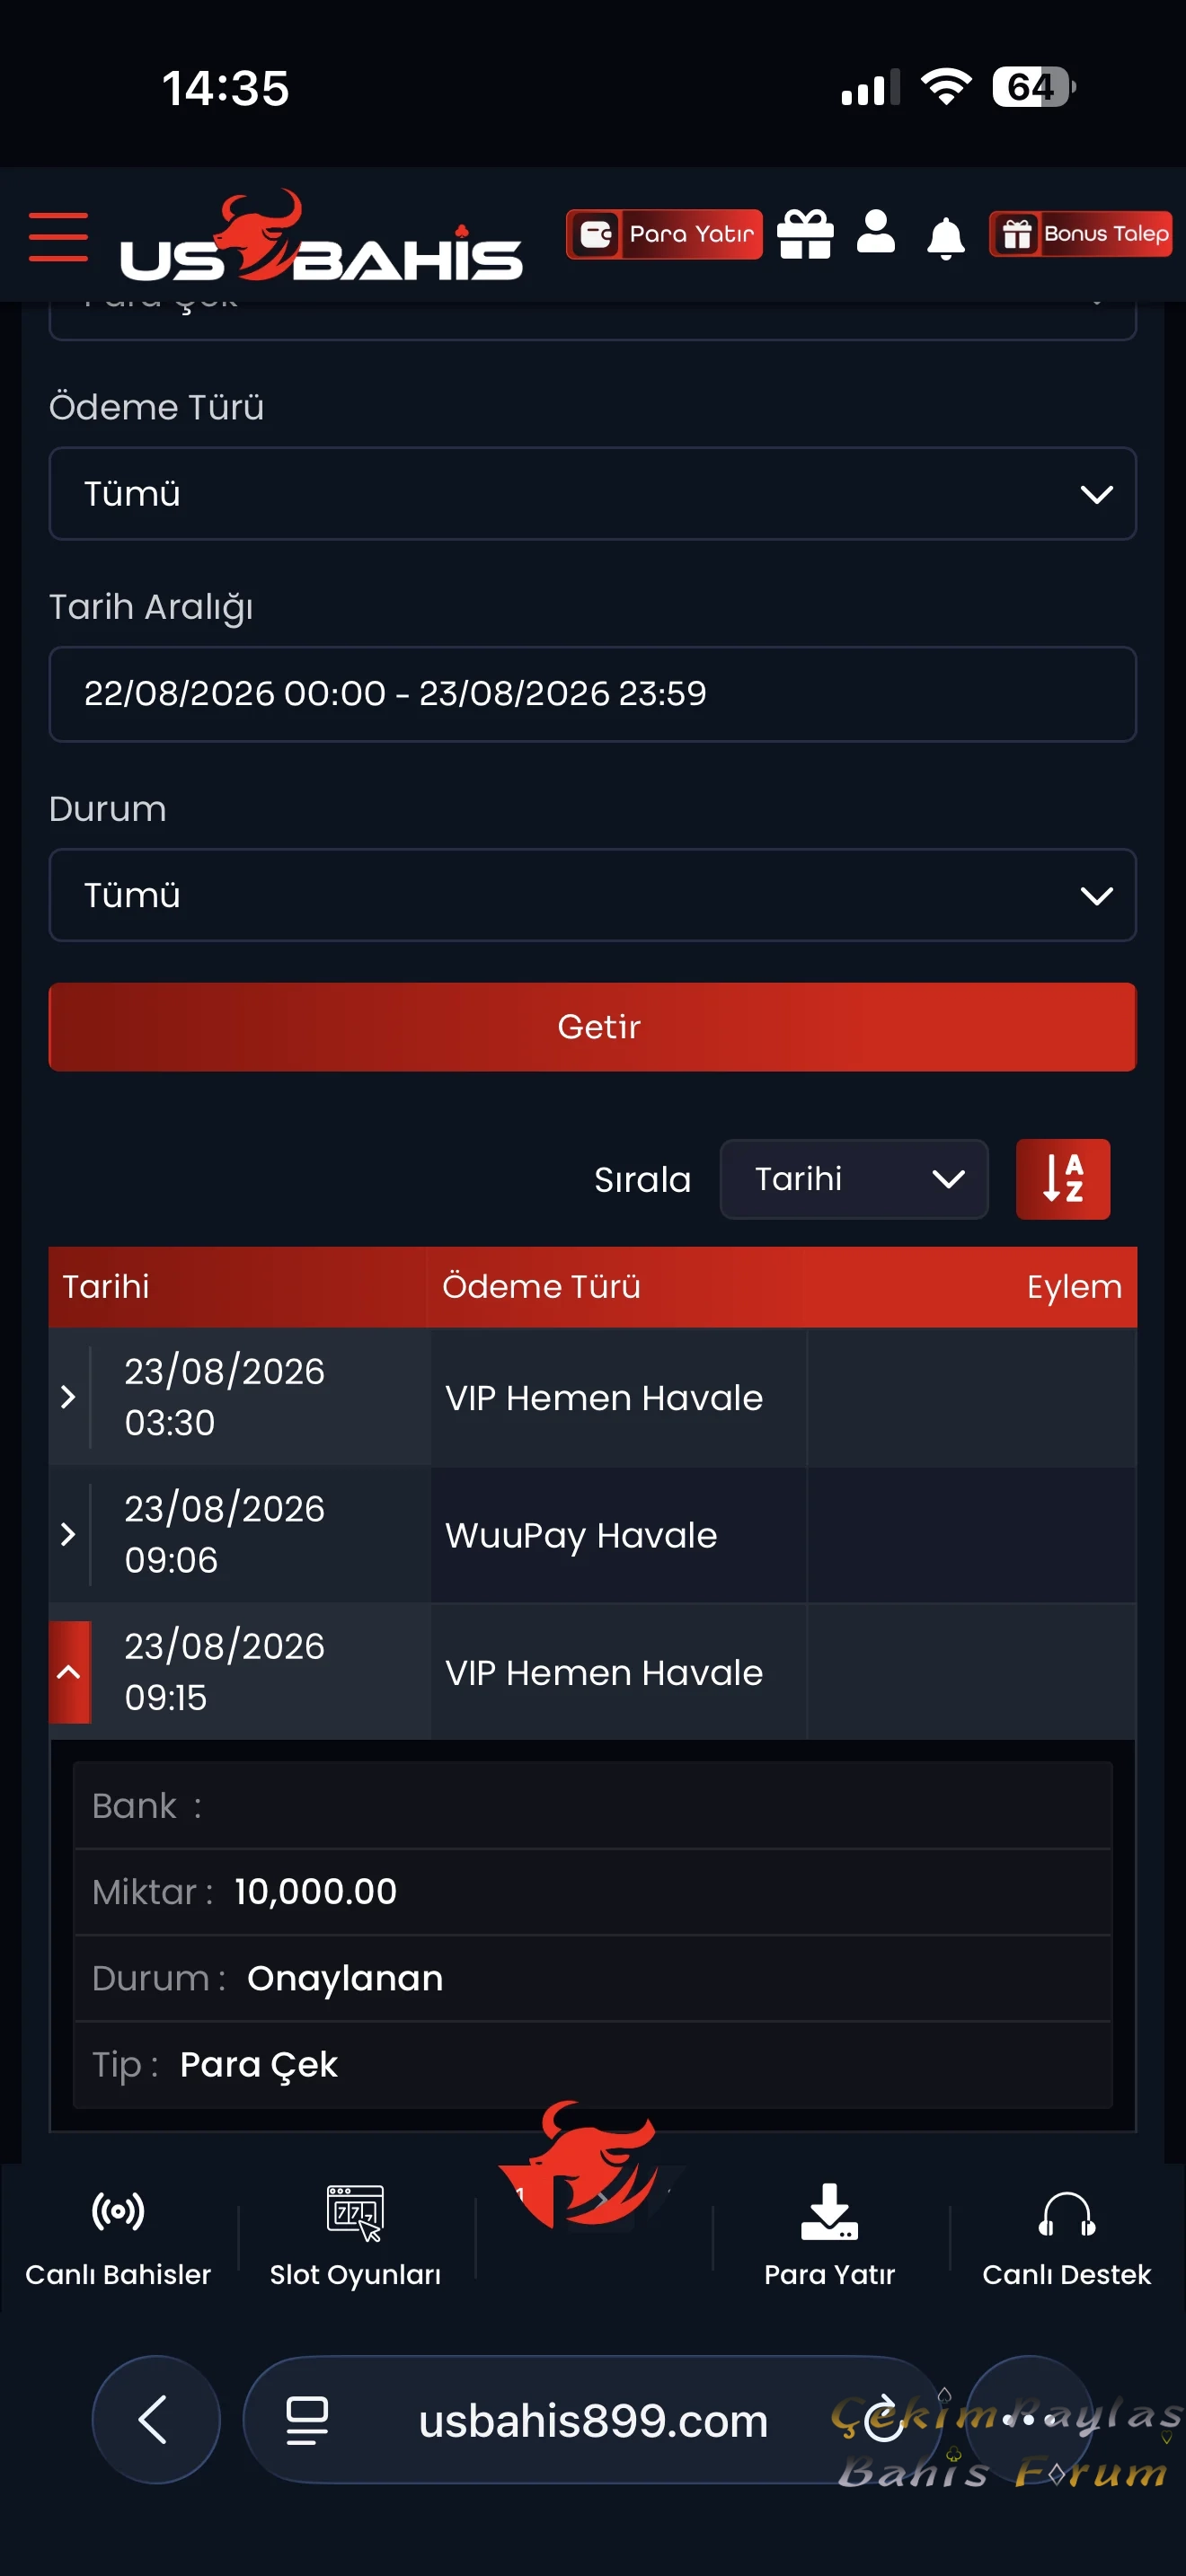Viewport: 1186px width, 2576px height.
Task: Open the Ödeme Türü dropdown
Action: coord(592,493)
